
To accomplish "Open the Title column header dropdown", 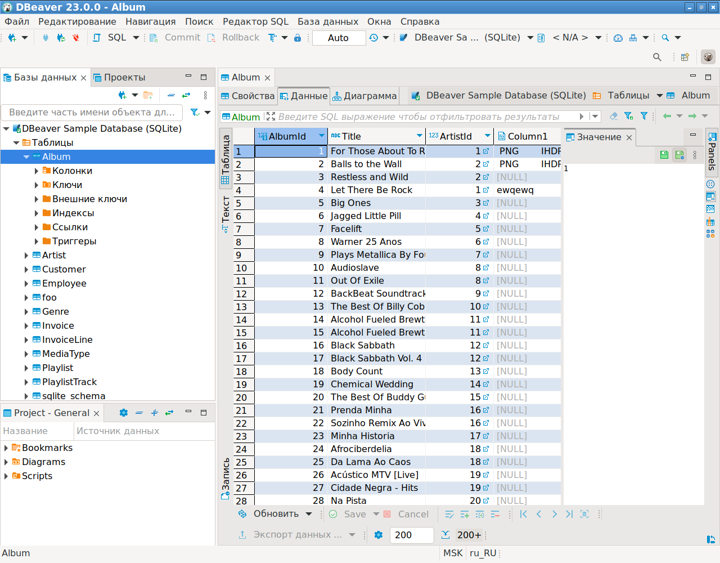I will pyautogui.click(x=419, y=136).
